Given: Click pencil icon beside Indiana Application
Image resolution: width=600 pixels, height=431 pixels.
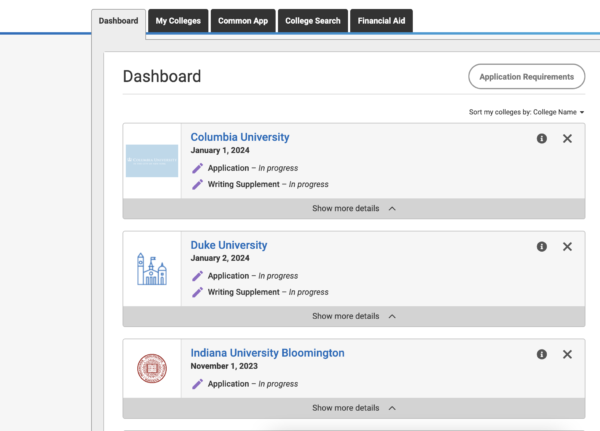Looking at the screenshot, I should pyautogui.click(x=197, y=384).
